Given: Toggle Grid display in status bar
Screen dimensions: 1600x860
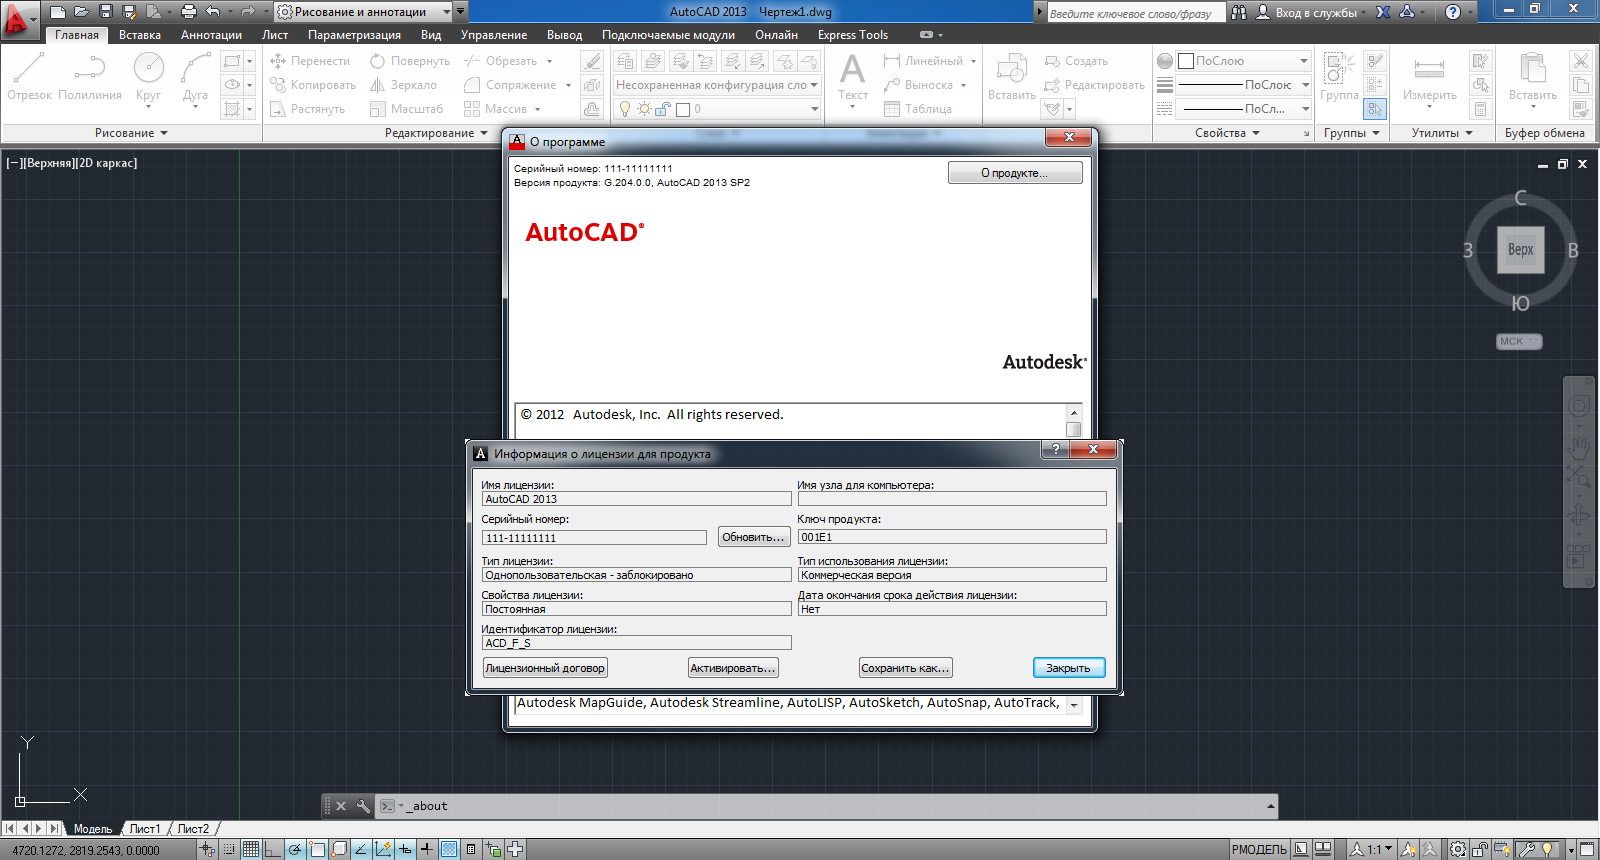Looking at the screenshot, I should (x=250, y=849).
